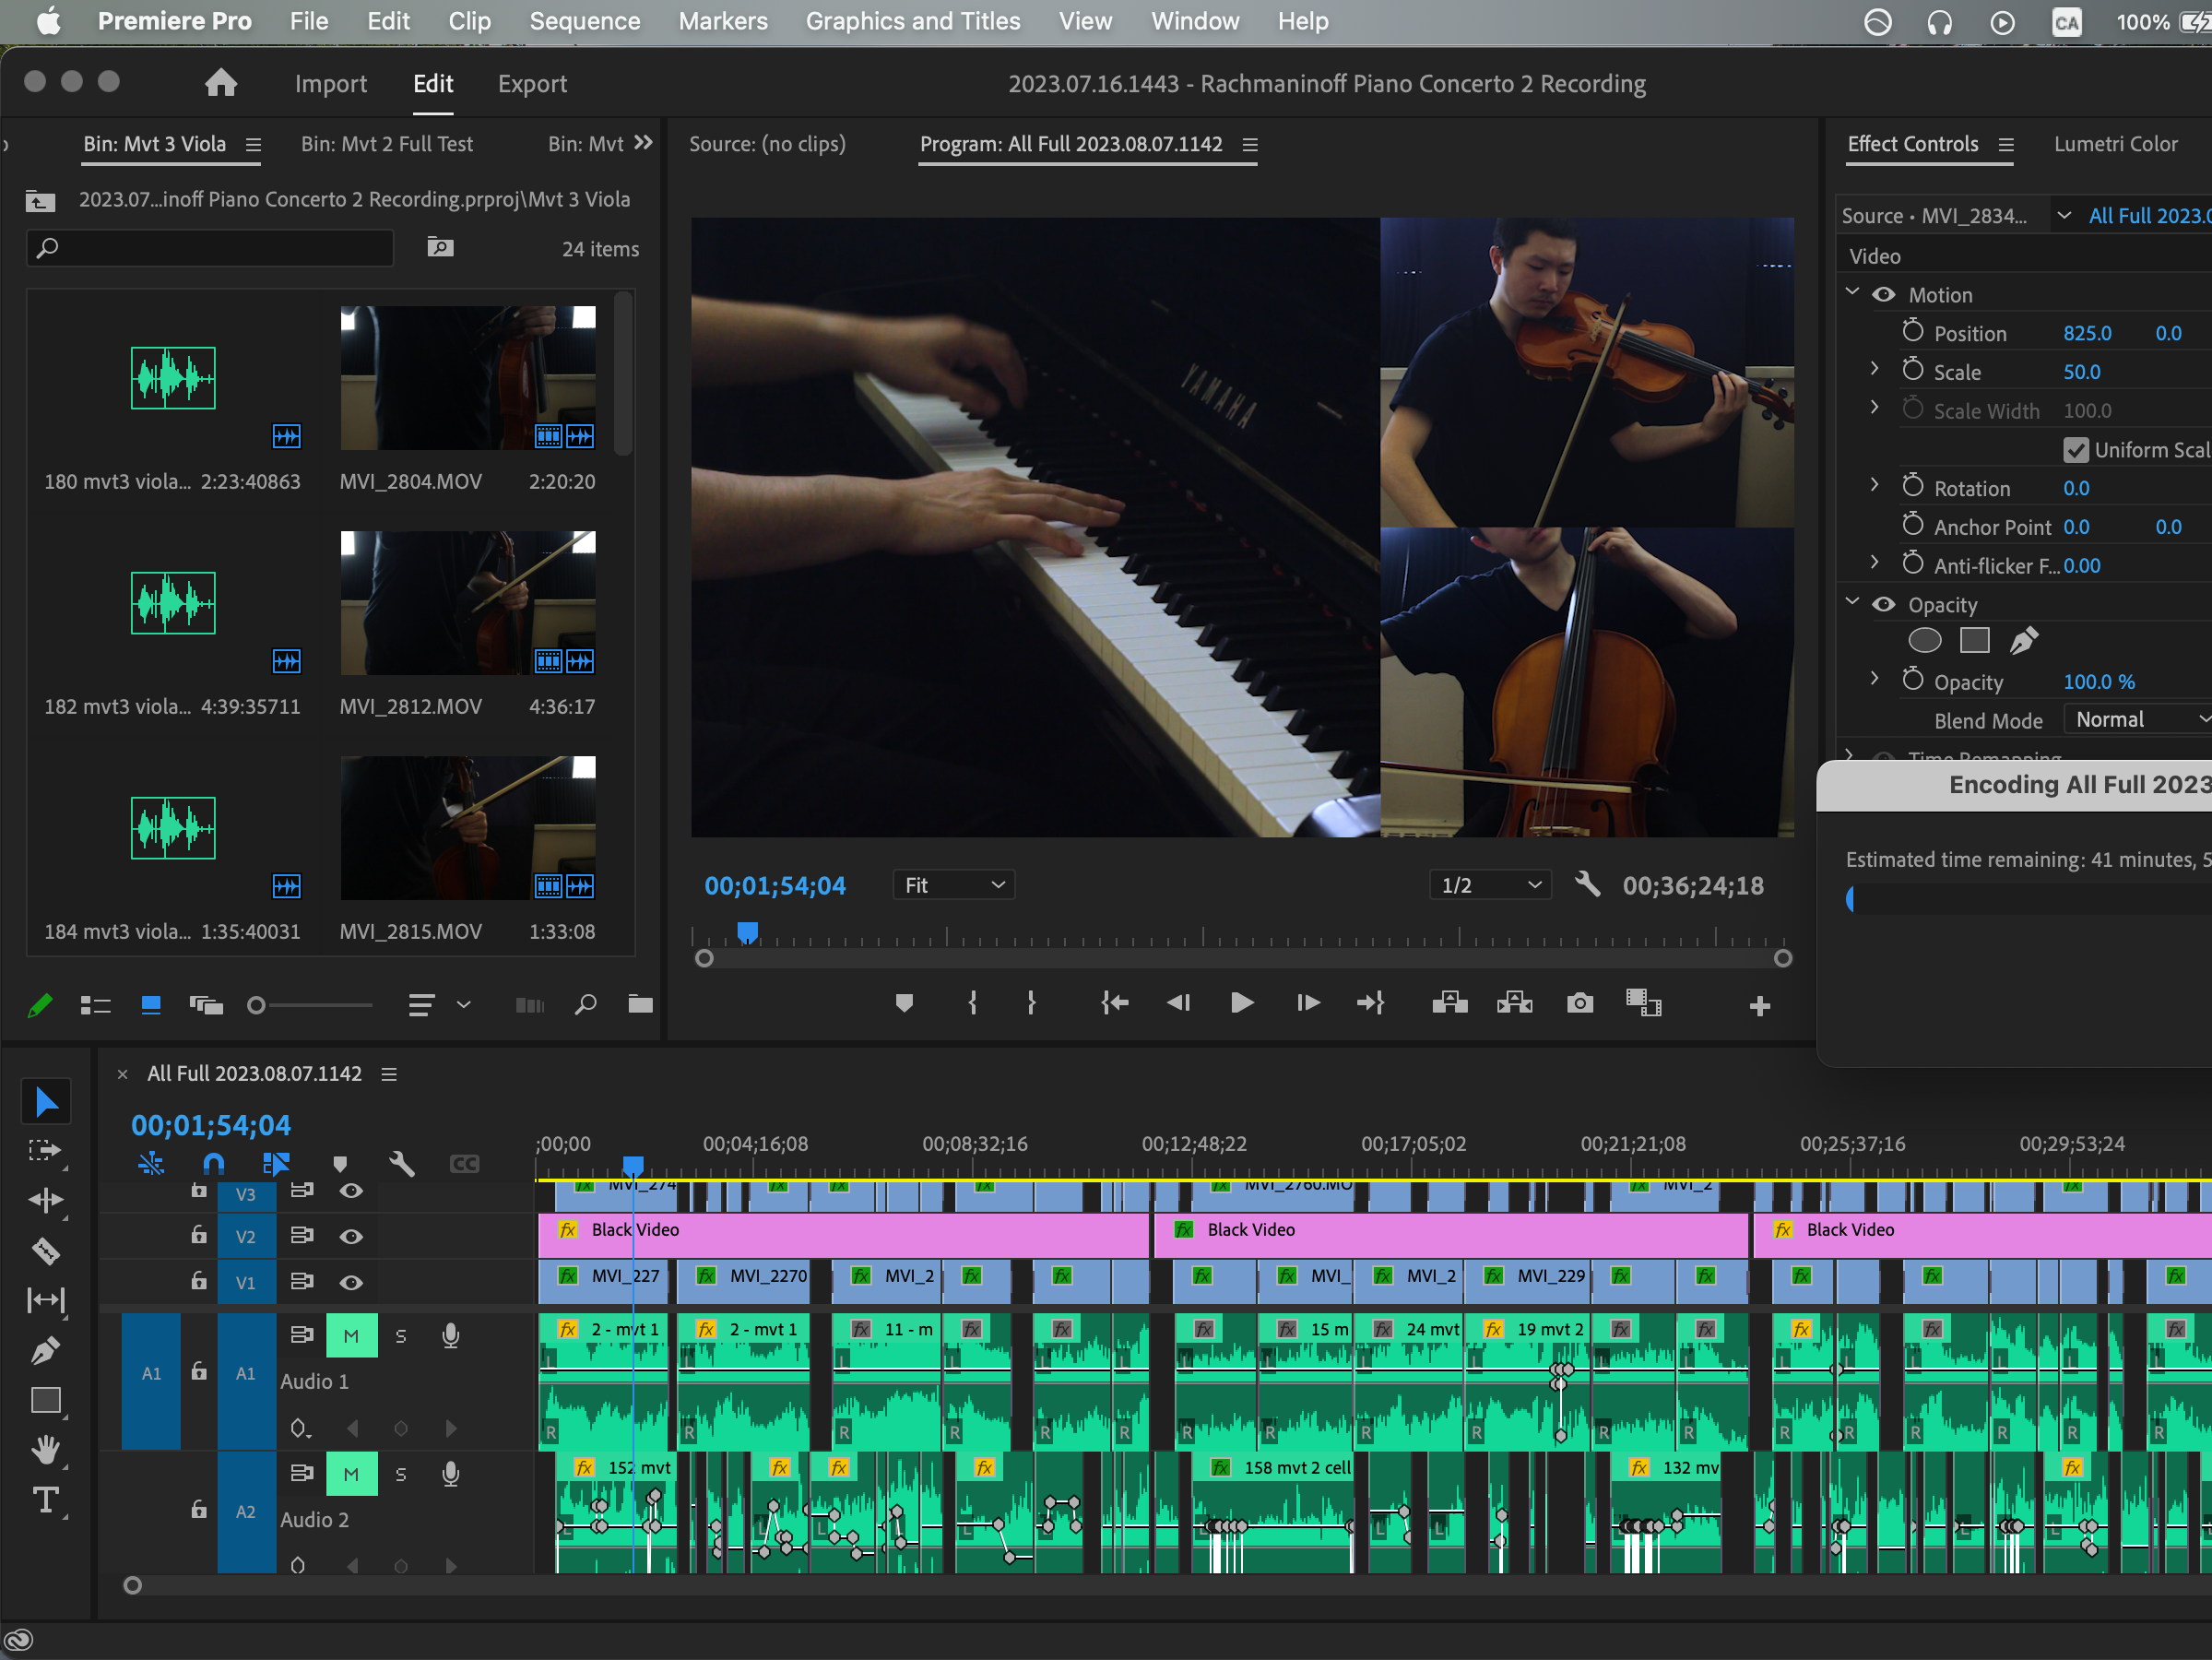Switch to Source (no clips) tab
The image size is (2212, 1660).
click(x=767, y=144)
